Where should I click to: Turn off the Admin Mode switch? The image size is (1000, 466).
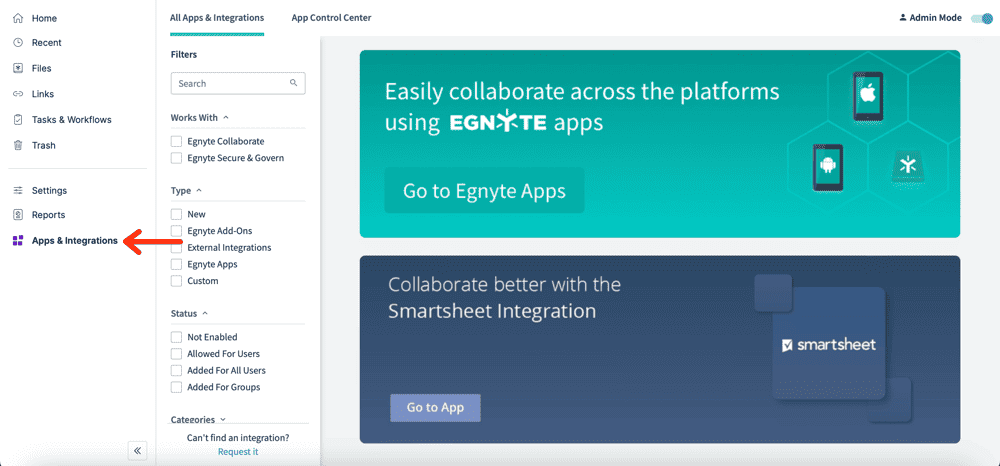982,18
